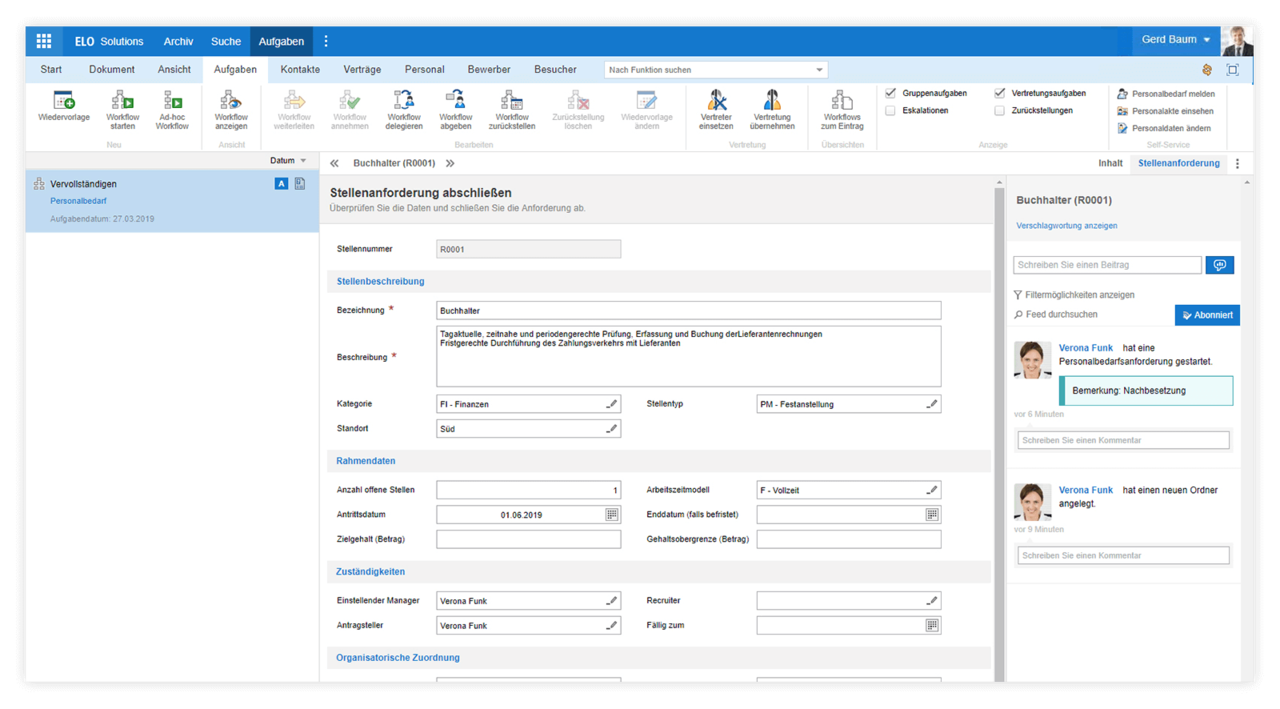Open Antrittsdatum calendar picker

(611, 515)
